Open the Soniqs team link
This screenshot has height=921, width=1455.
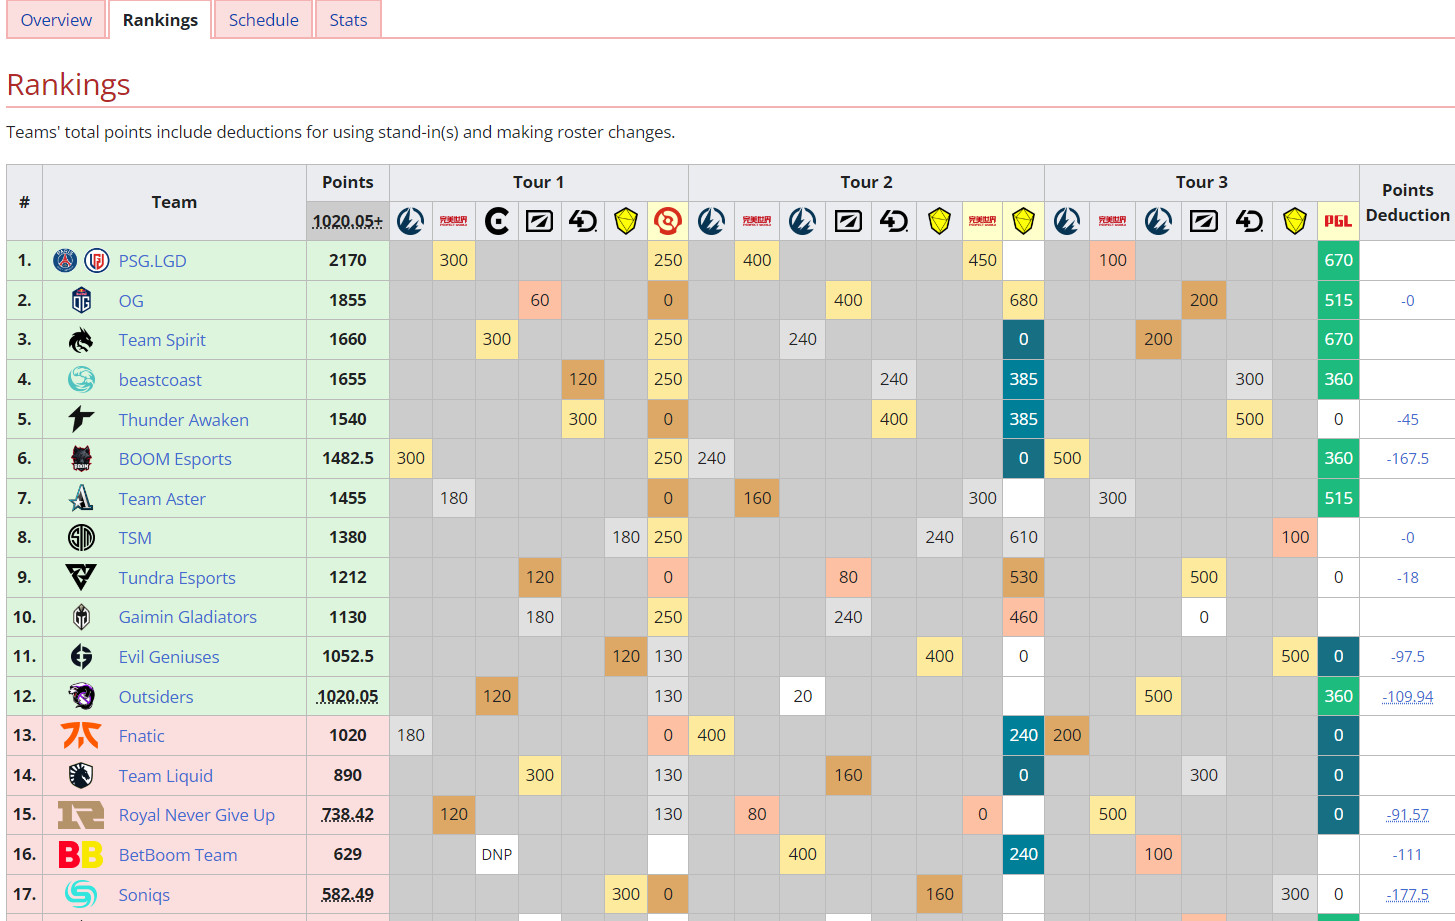click(144, 895)
